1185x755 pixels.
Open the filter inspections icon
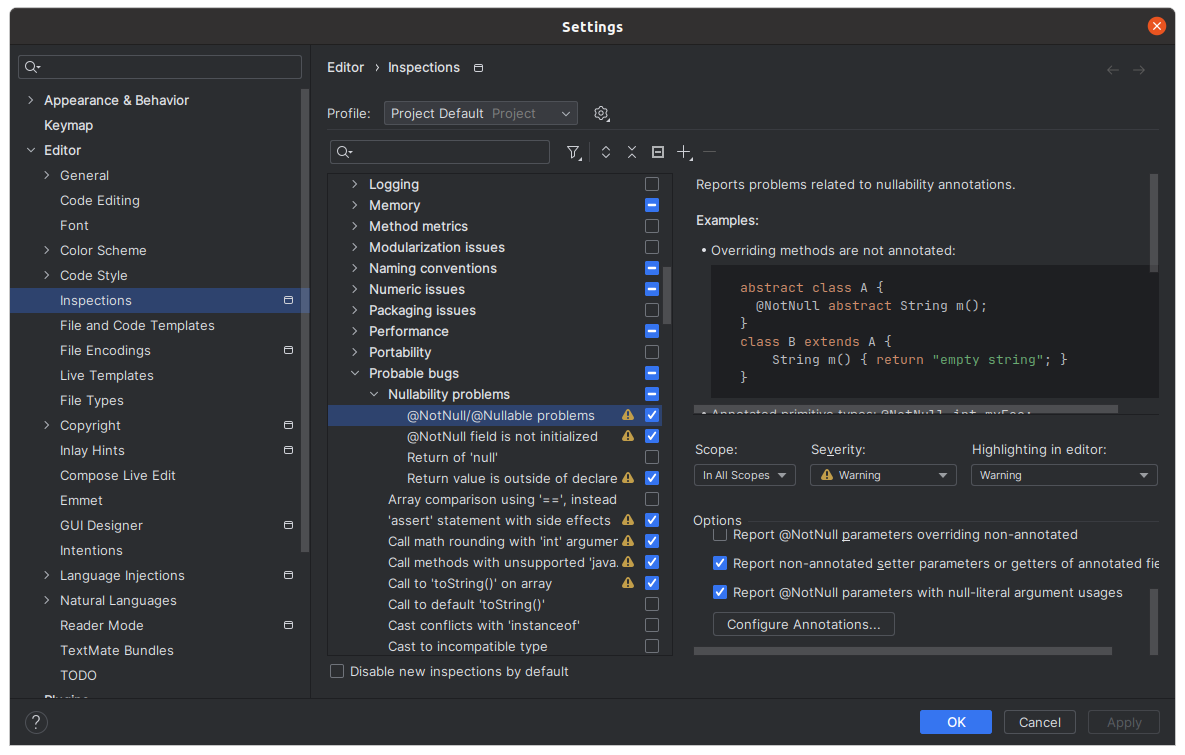pyautogui.click(x=574, y=151)
